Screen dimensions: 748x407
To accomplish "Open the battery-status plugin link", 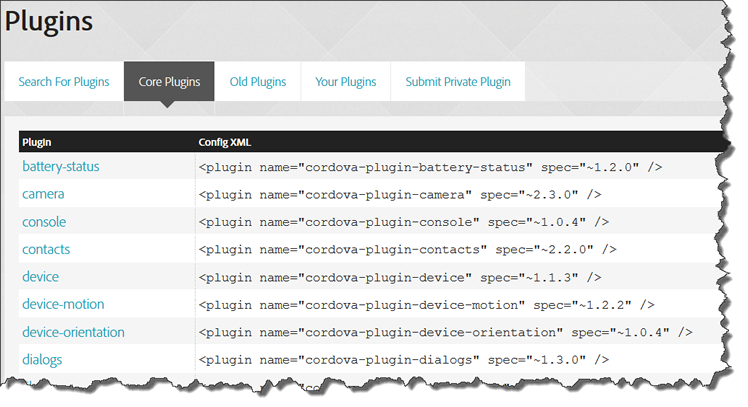I will click(61, 167).
